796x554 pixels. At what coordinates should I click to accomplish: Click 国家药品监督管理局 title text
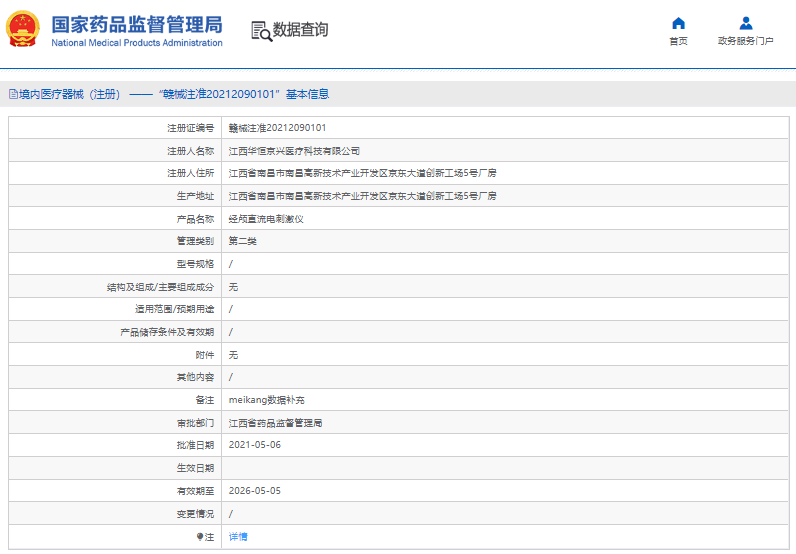click(137, 24)
